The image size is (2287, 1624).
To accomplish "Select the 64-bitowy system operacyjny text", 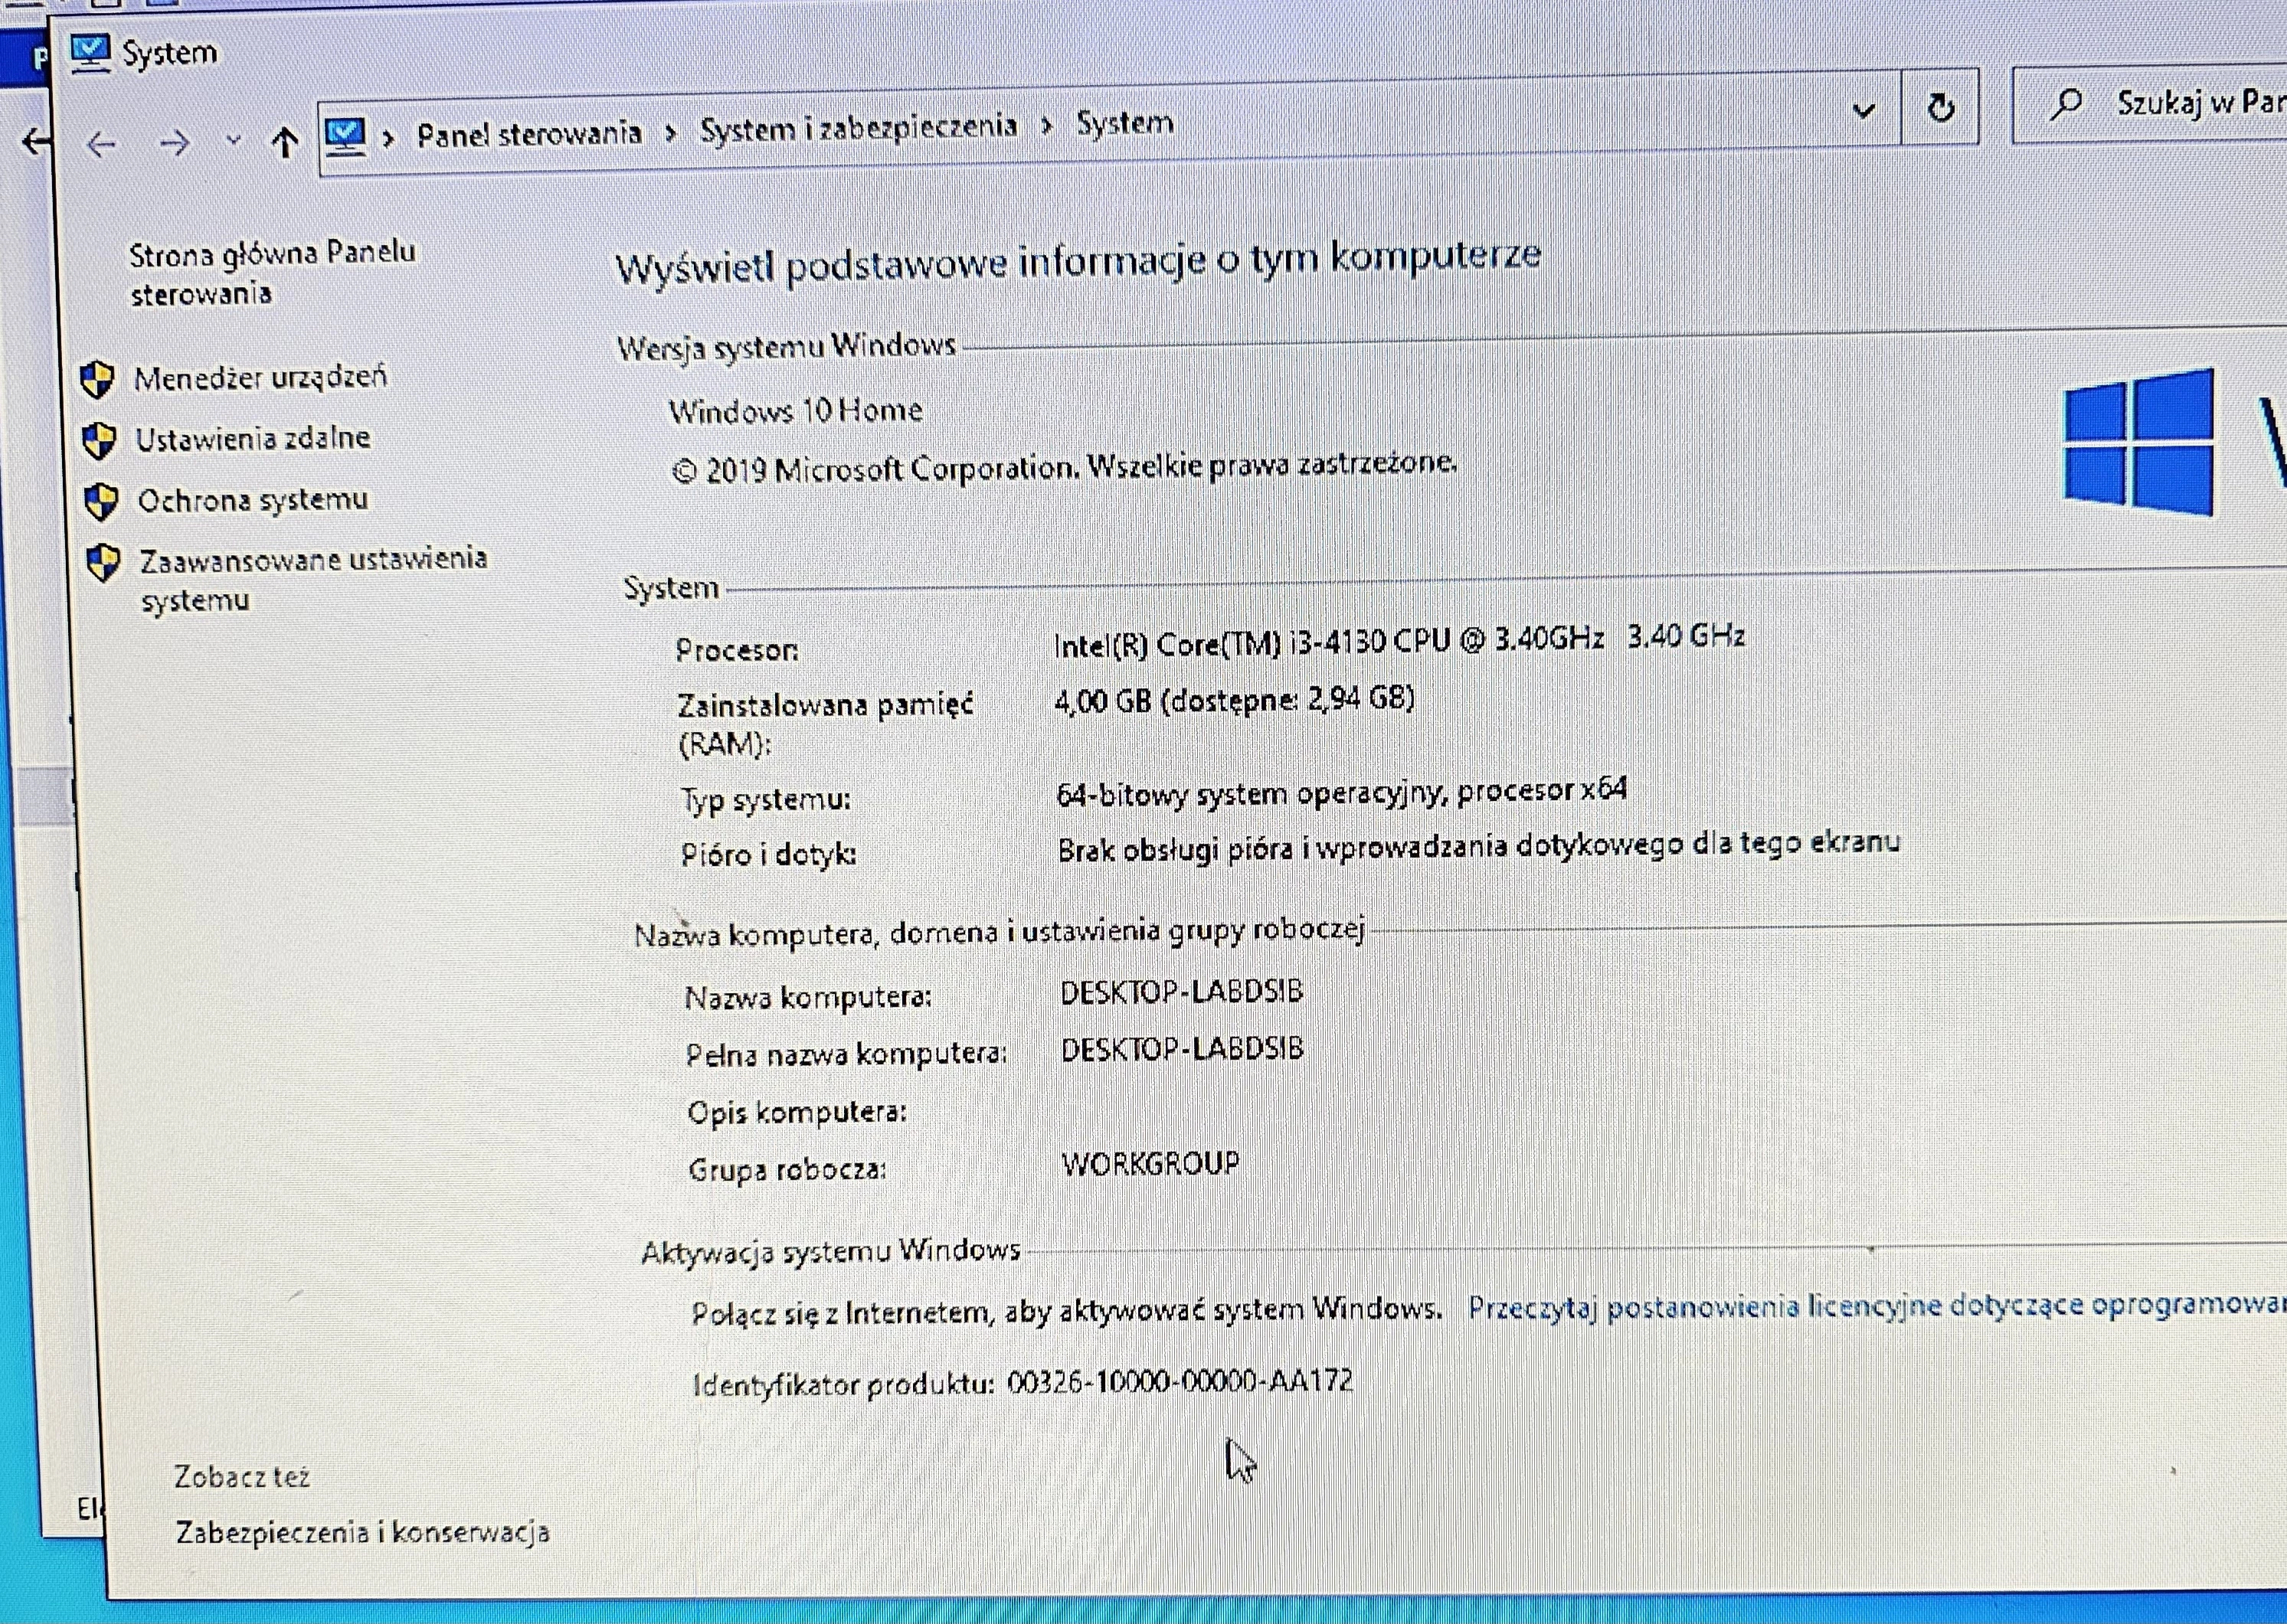I will point(1341,792).
